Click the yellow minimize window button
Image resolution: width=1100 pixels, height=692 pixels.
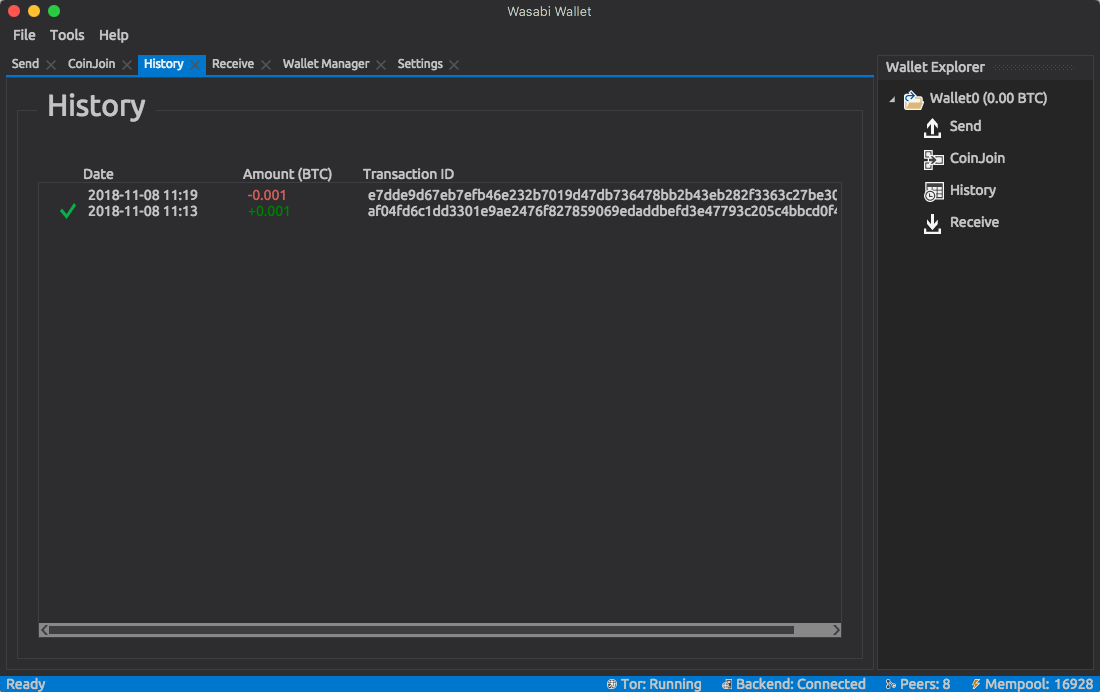tap(34, 11)
